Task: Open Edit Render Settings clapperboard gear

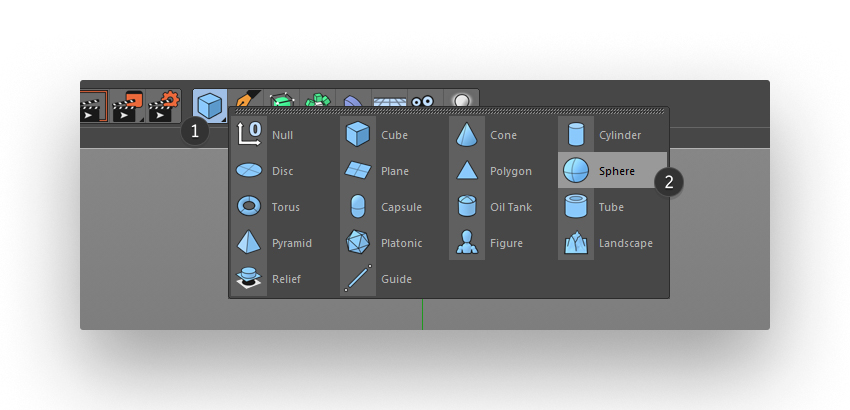Action: (163, 106)
